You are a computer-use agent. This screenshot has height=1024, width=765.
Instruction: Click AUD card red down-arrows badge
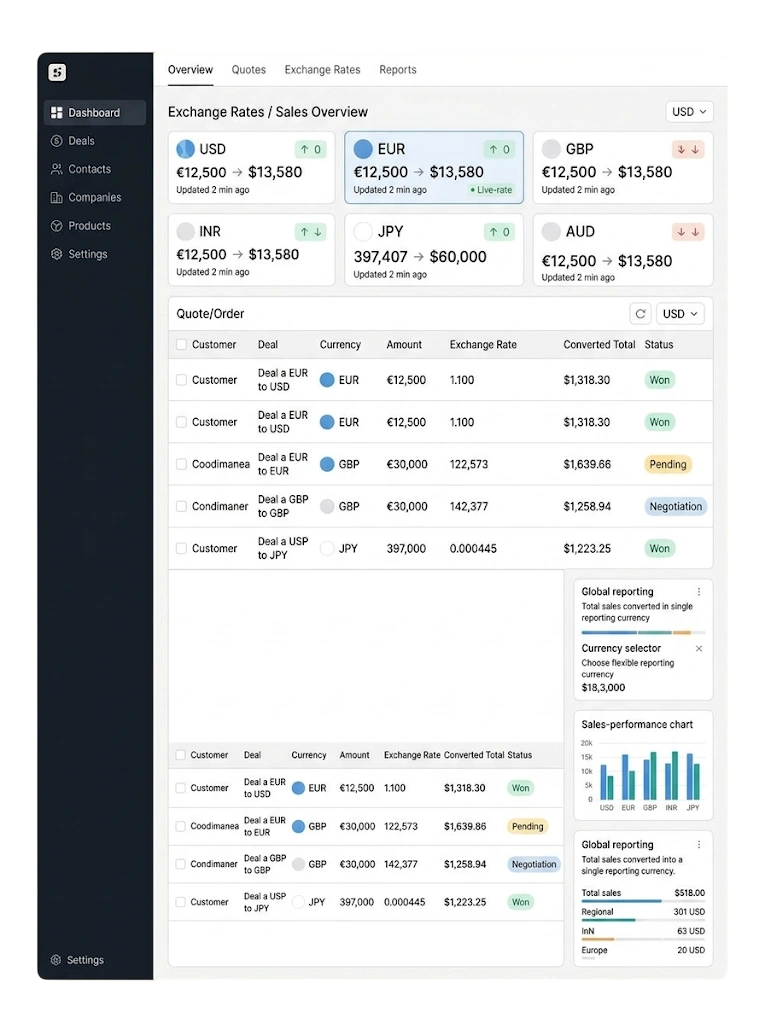click(x=688, y=232)
